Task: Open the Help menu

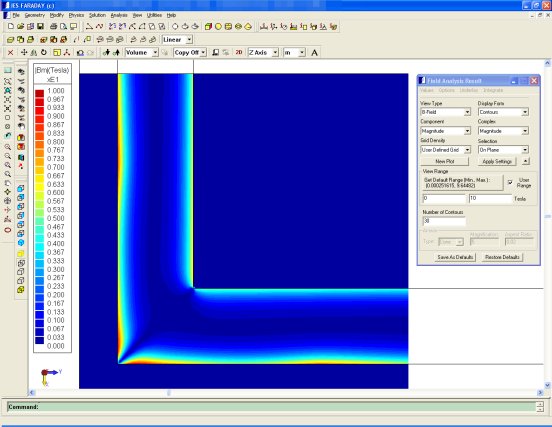Action: 171,15
